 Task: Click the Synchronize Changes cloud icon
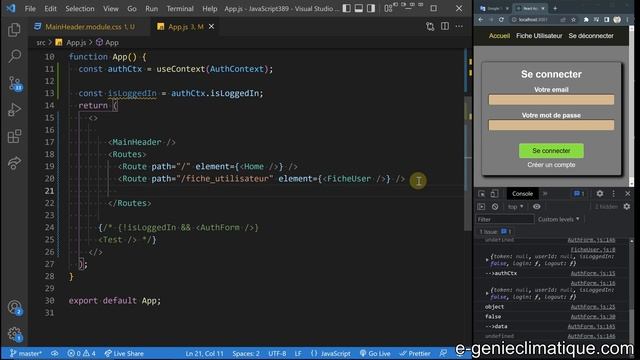[54, 353]
